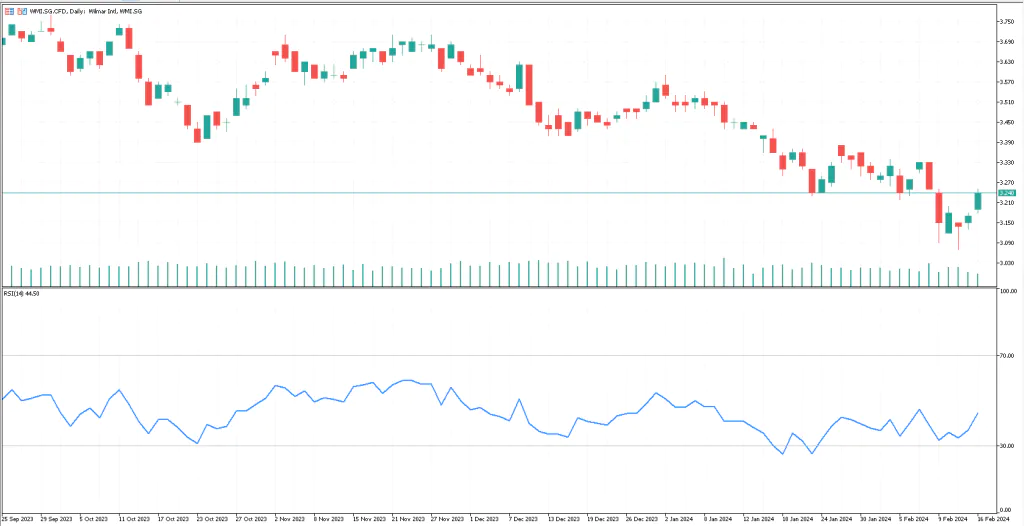
Task: Click the 0.00 RSI scale label
Action: 1008,508
